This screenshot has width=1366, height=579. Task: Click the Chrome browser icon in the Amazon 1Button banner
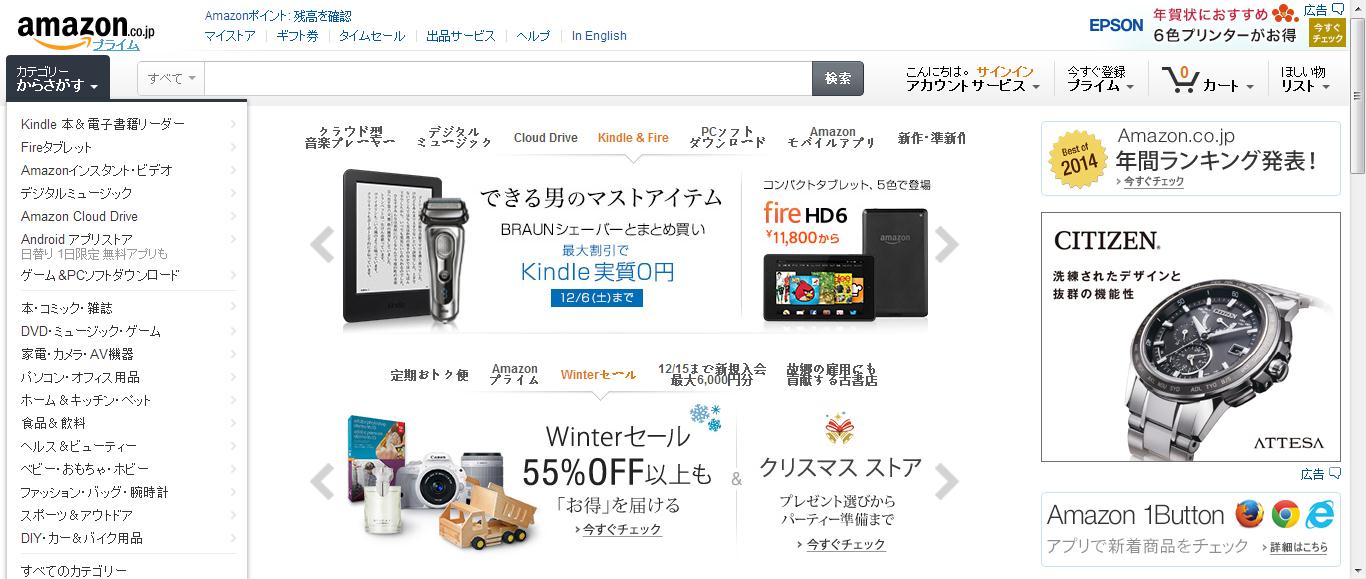[1285, 514]
